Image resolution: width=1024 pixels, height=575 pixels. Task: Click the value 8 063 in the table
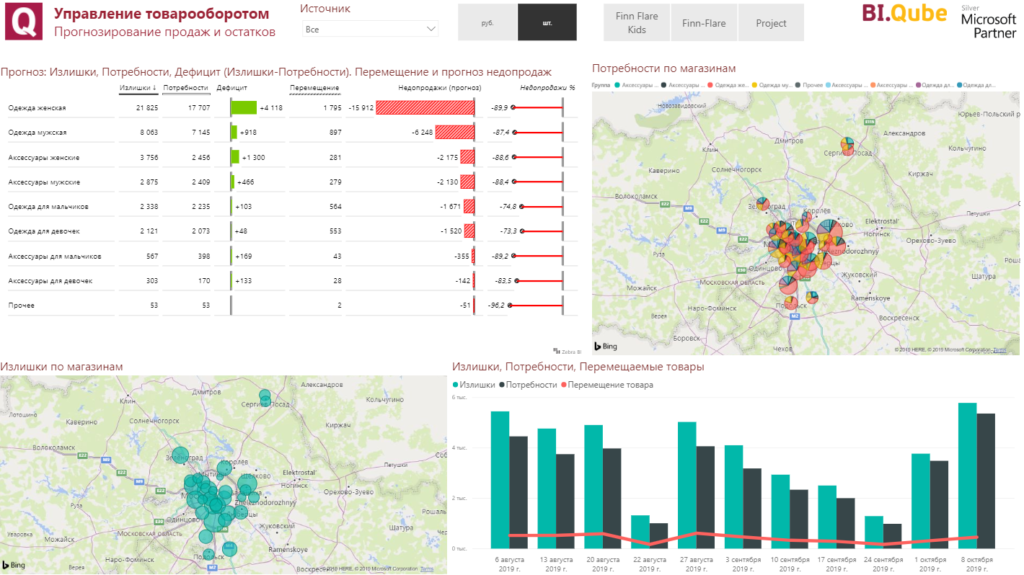point(149,133)
